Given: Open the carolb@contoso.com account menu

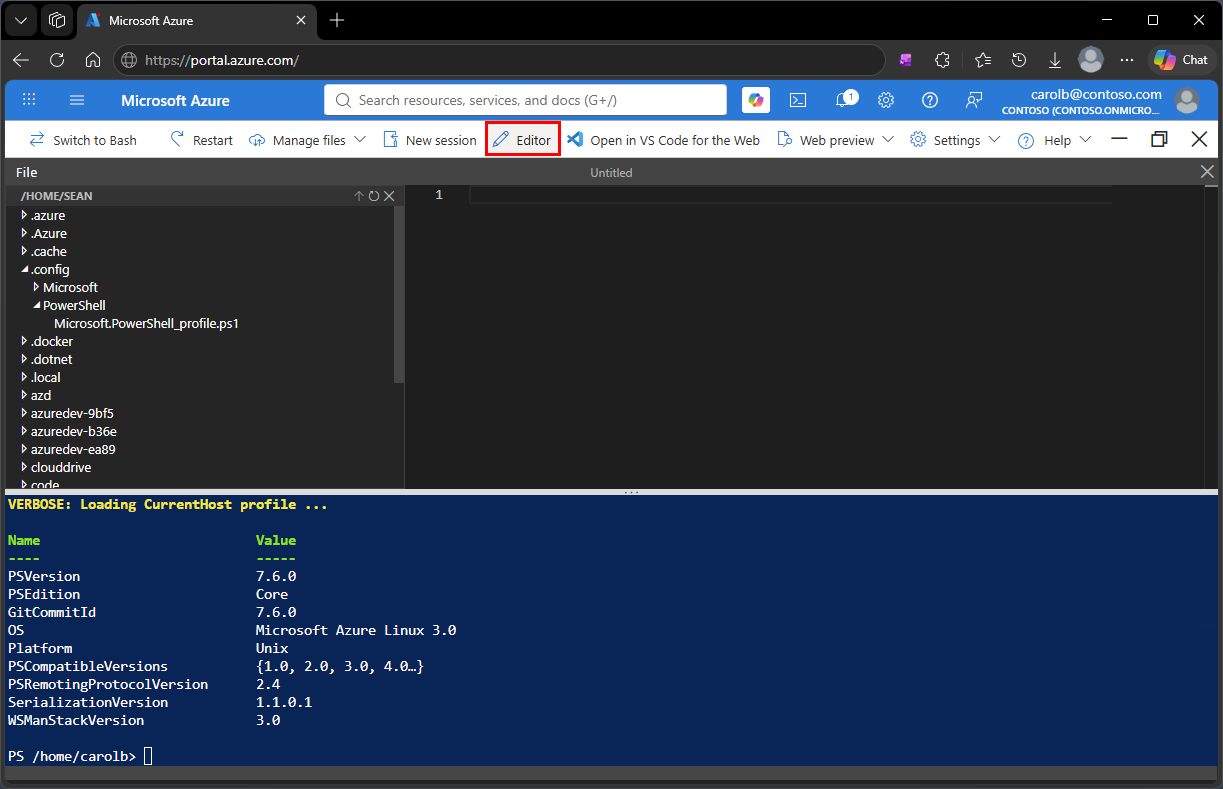Looking at the screenshot, I should [x=1100, y=100].
